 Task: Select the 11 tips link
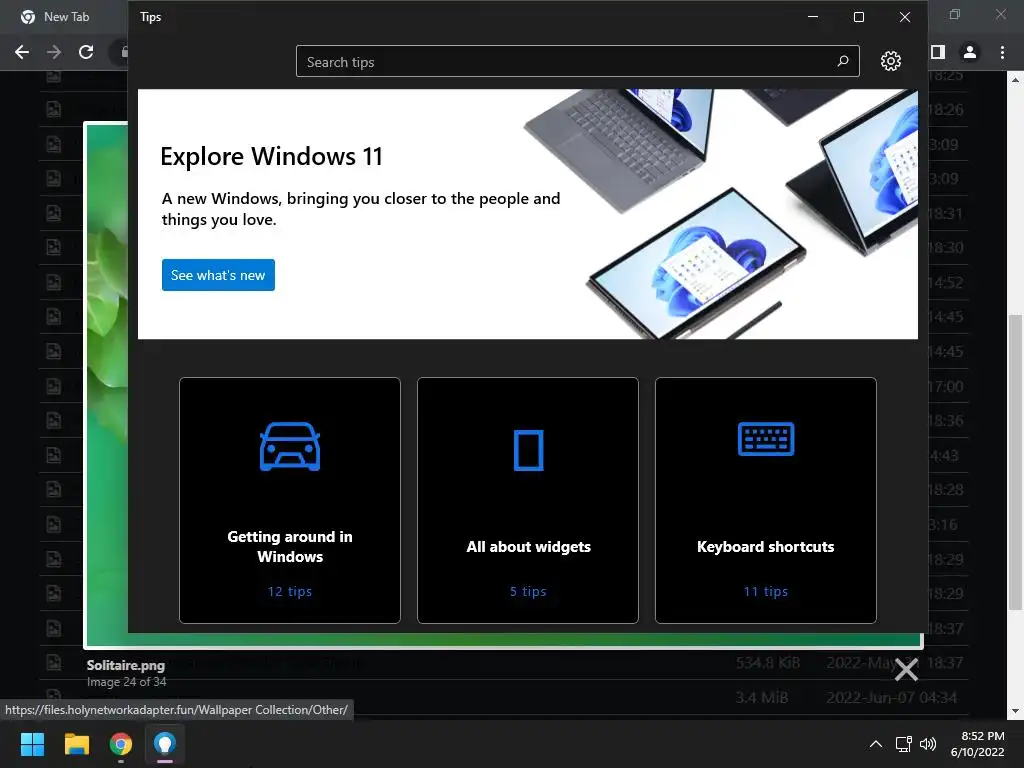pos(765,591)
